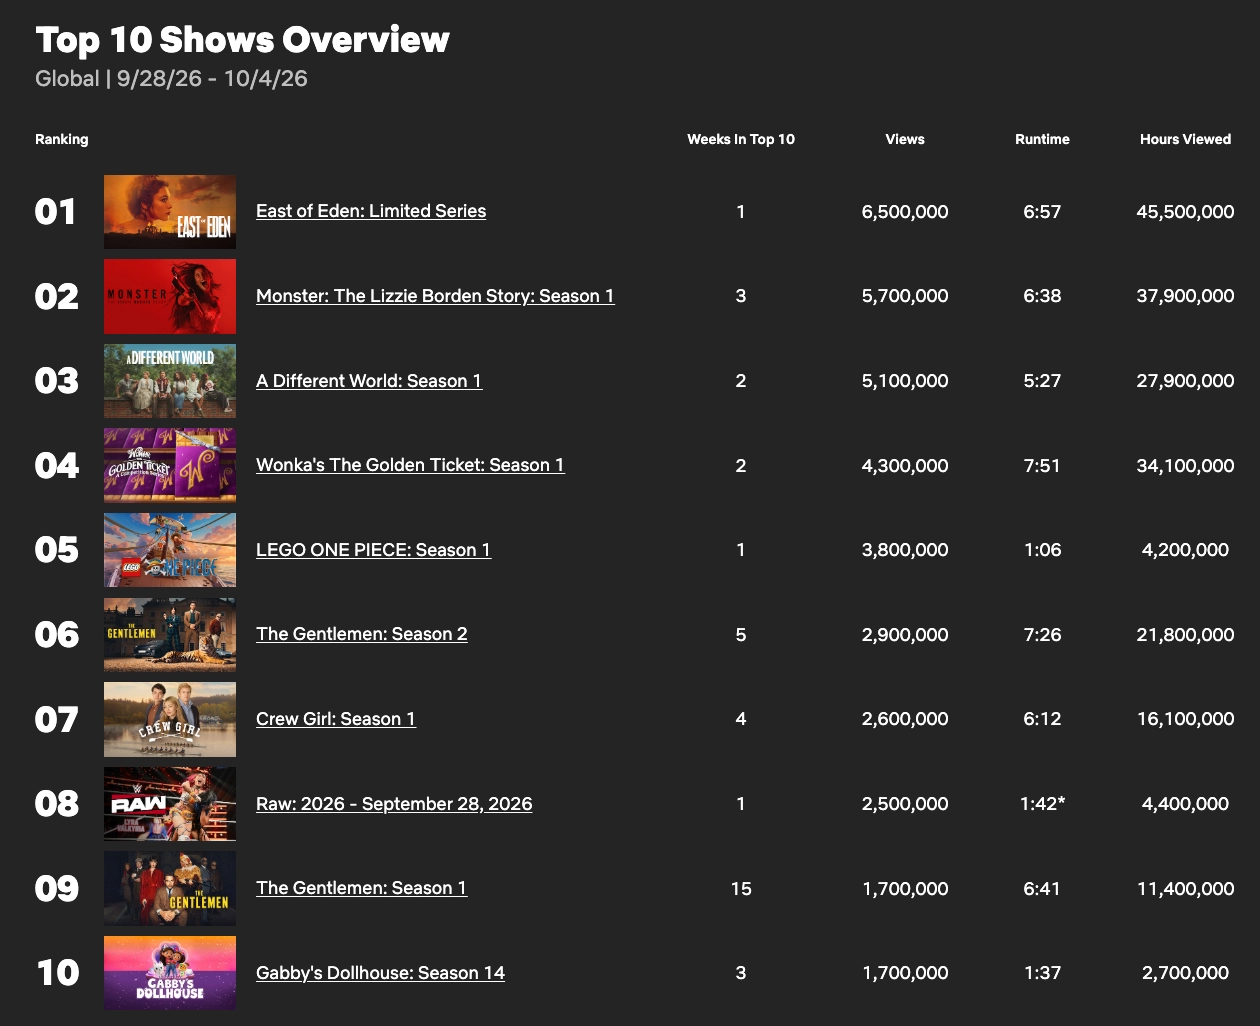Viewport: 1260px width, 1026px height.
Task: Select the 4,400,000 hours viewed value
Action: 1185,804
